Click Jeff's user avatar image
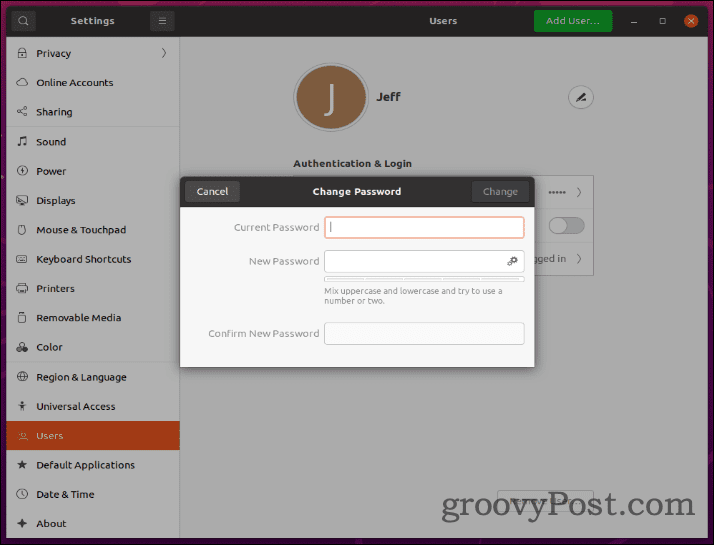714x545 pixels. pyautogui.click(x=330, y=98)
